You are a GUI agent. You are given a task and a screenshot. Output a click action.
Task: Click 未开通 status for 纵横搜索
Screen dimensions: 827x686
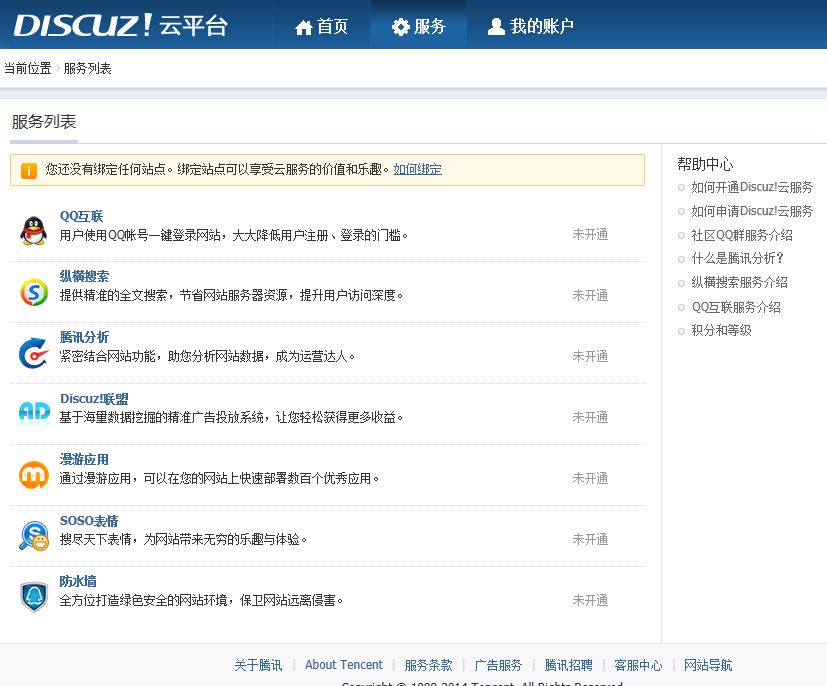590,295
